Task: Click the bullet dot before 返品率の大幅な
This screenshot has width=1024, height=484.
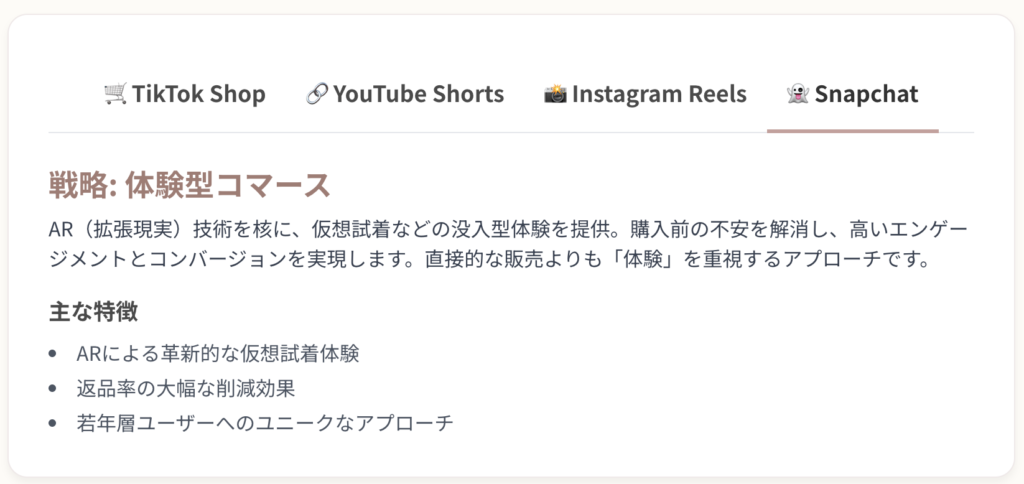Action: [53, 389]
